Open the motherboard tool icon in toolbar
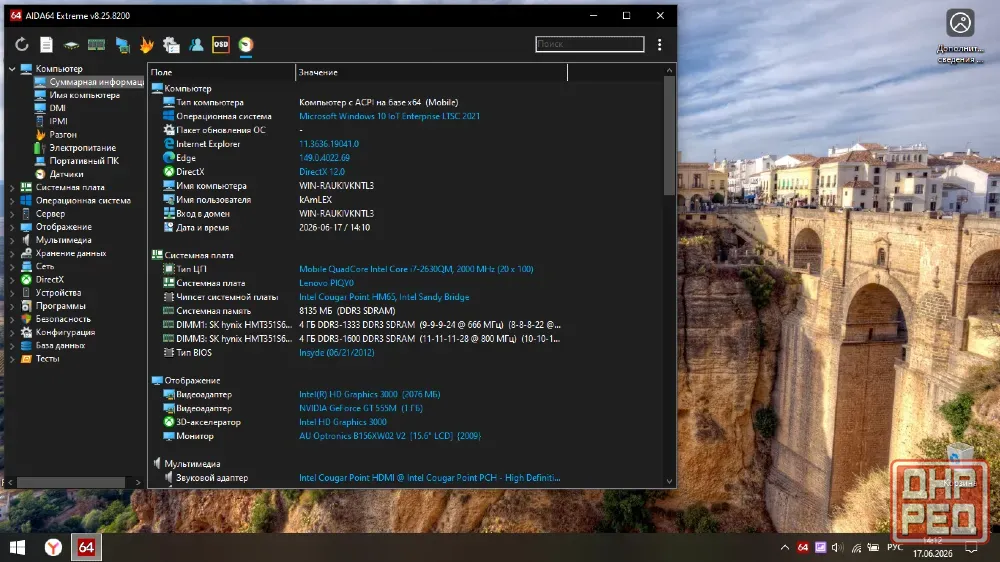This screenshot has height=562, width=1000. (x=71, y=45)
